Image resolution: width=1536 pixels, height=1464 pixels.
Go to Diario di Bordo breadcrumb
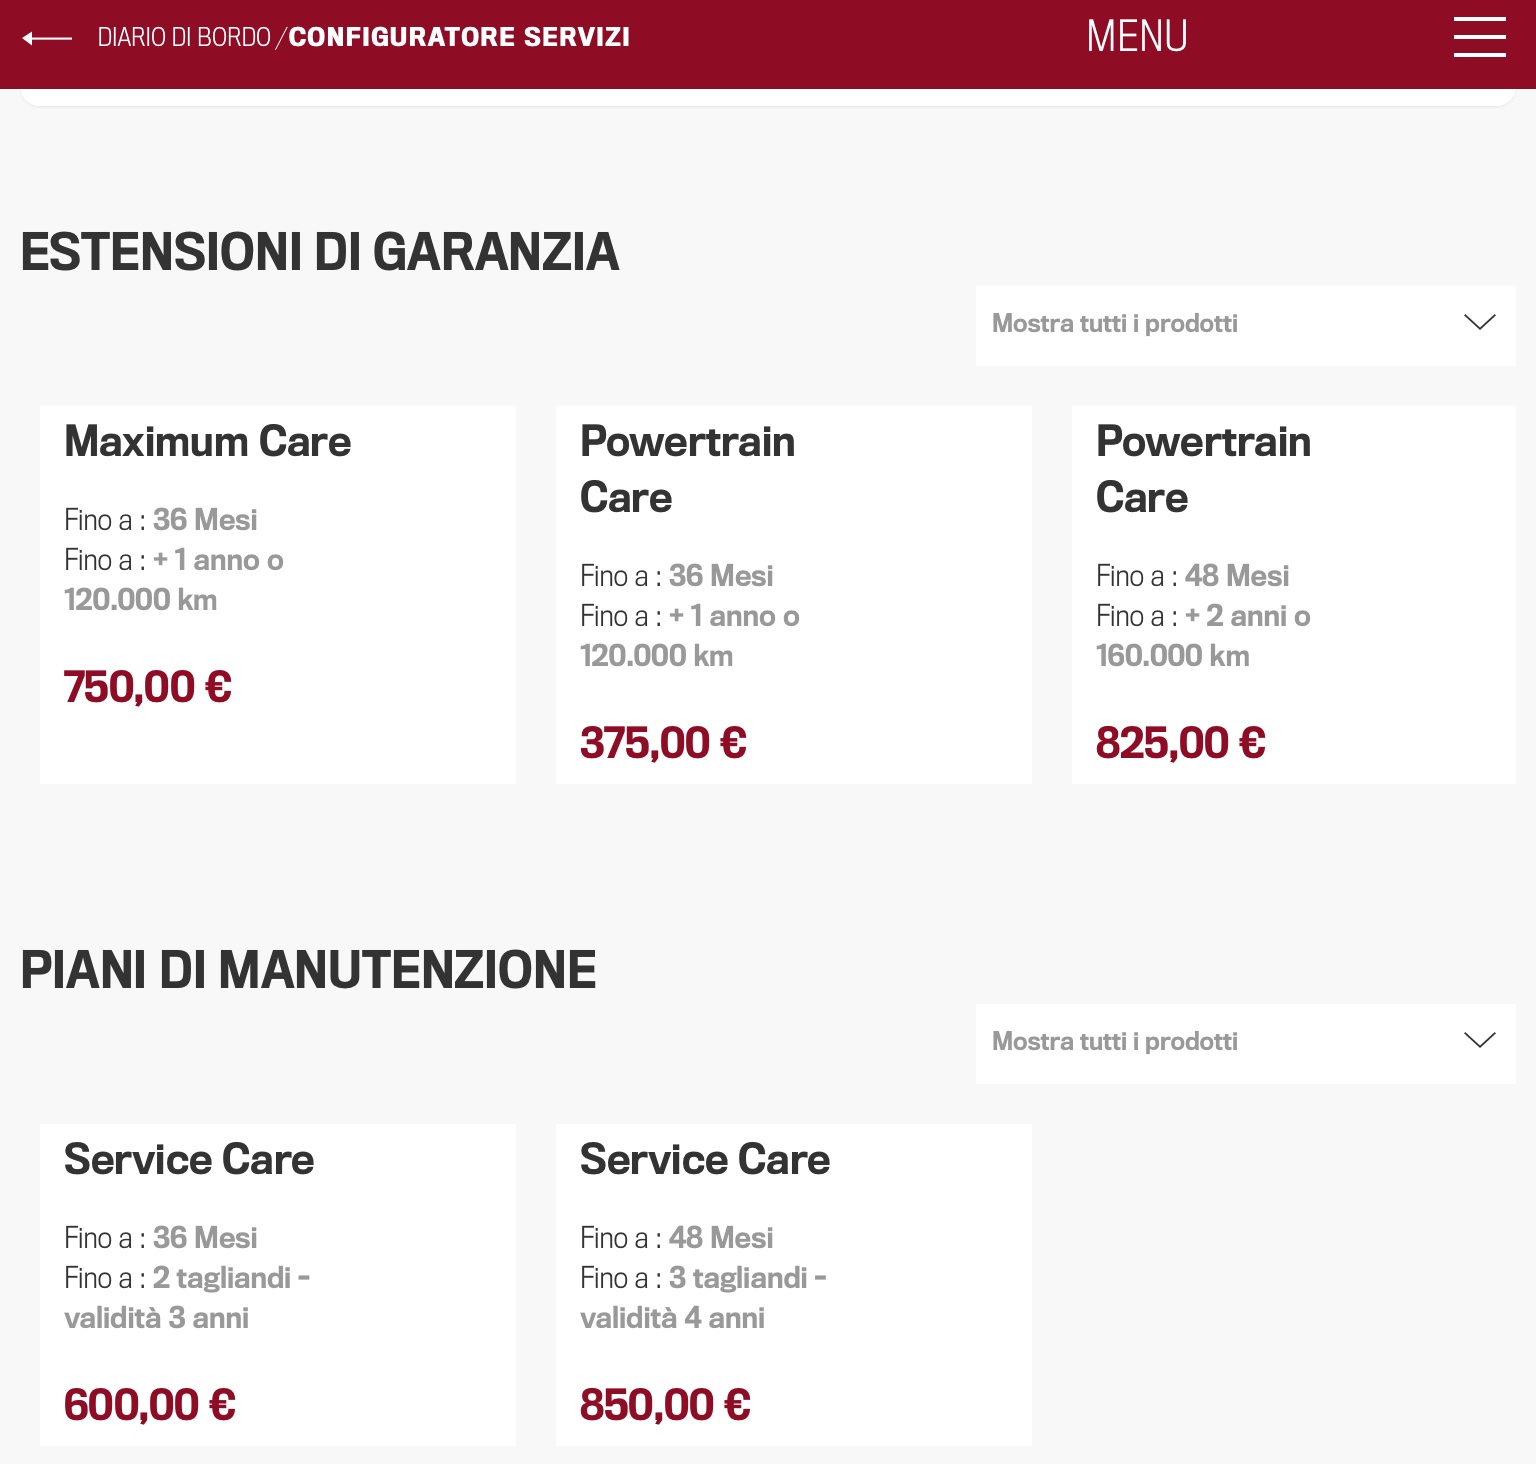pyautogui.click(x=184, y=38)
